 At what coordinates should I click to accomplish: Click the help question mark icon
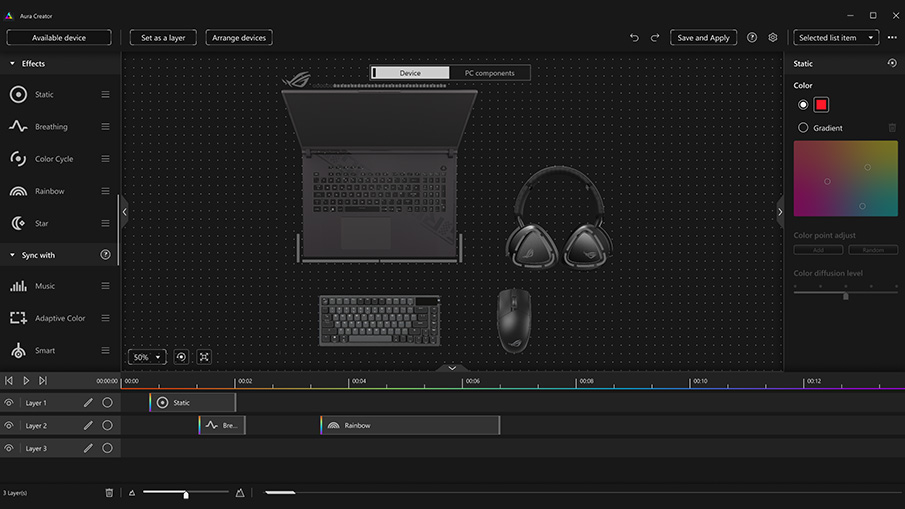pyautogui.click(x=752, y=38)
